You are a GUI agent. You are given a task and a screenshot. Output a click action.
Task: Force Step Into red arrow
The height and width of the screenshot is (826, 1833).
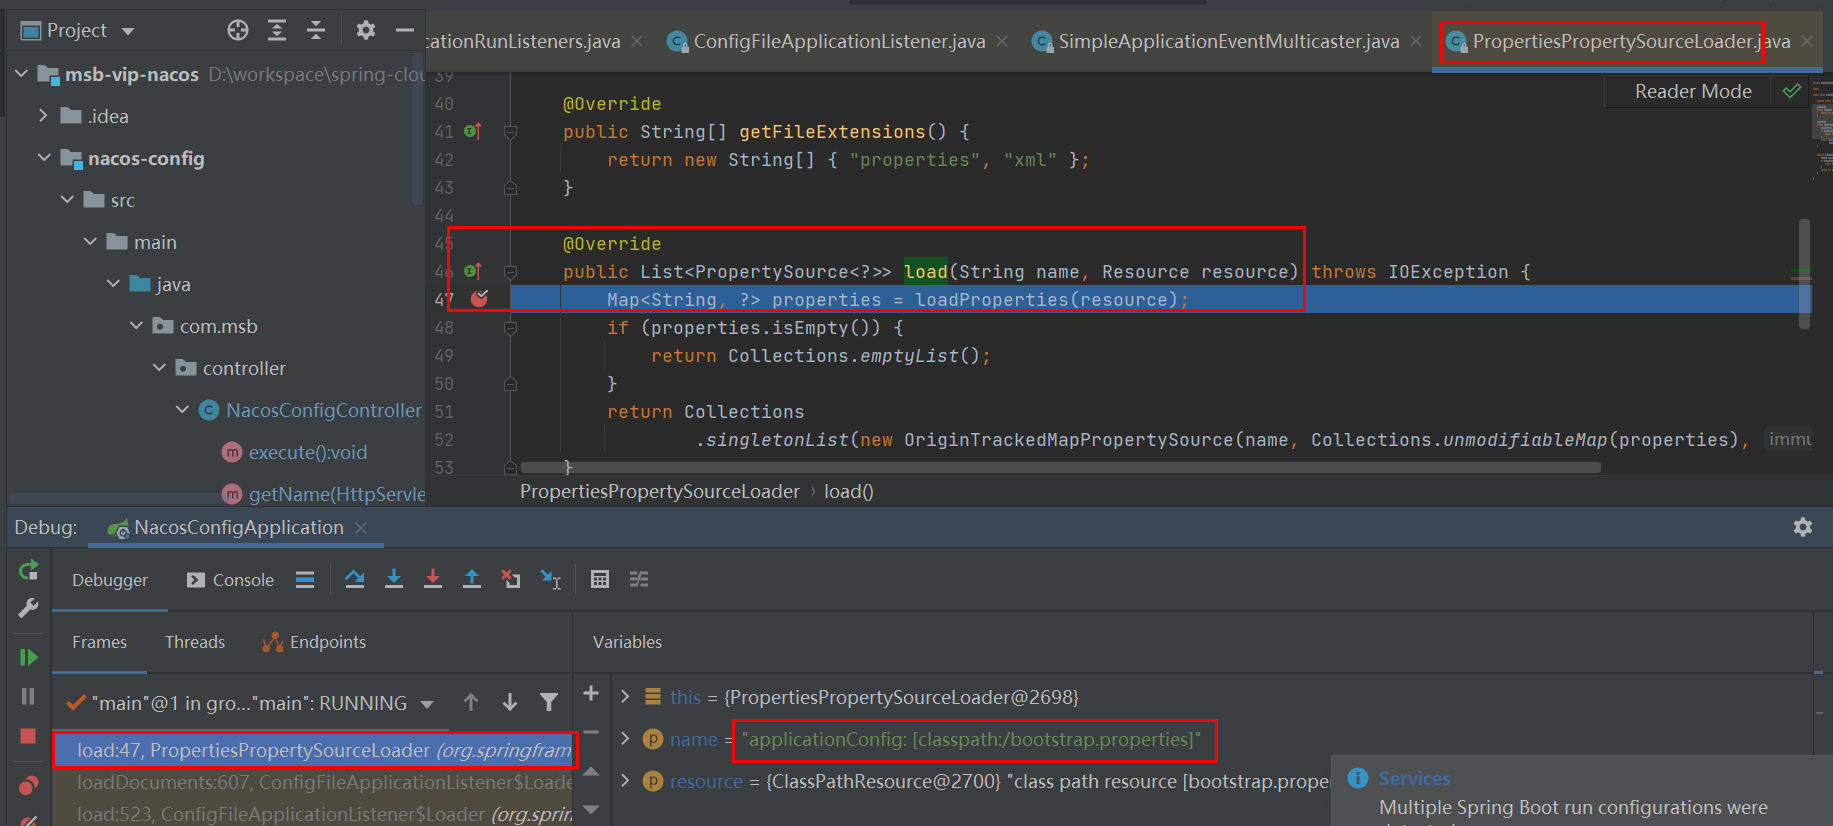433,579
